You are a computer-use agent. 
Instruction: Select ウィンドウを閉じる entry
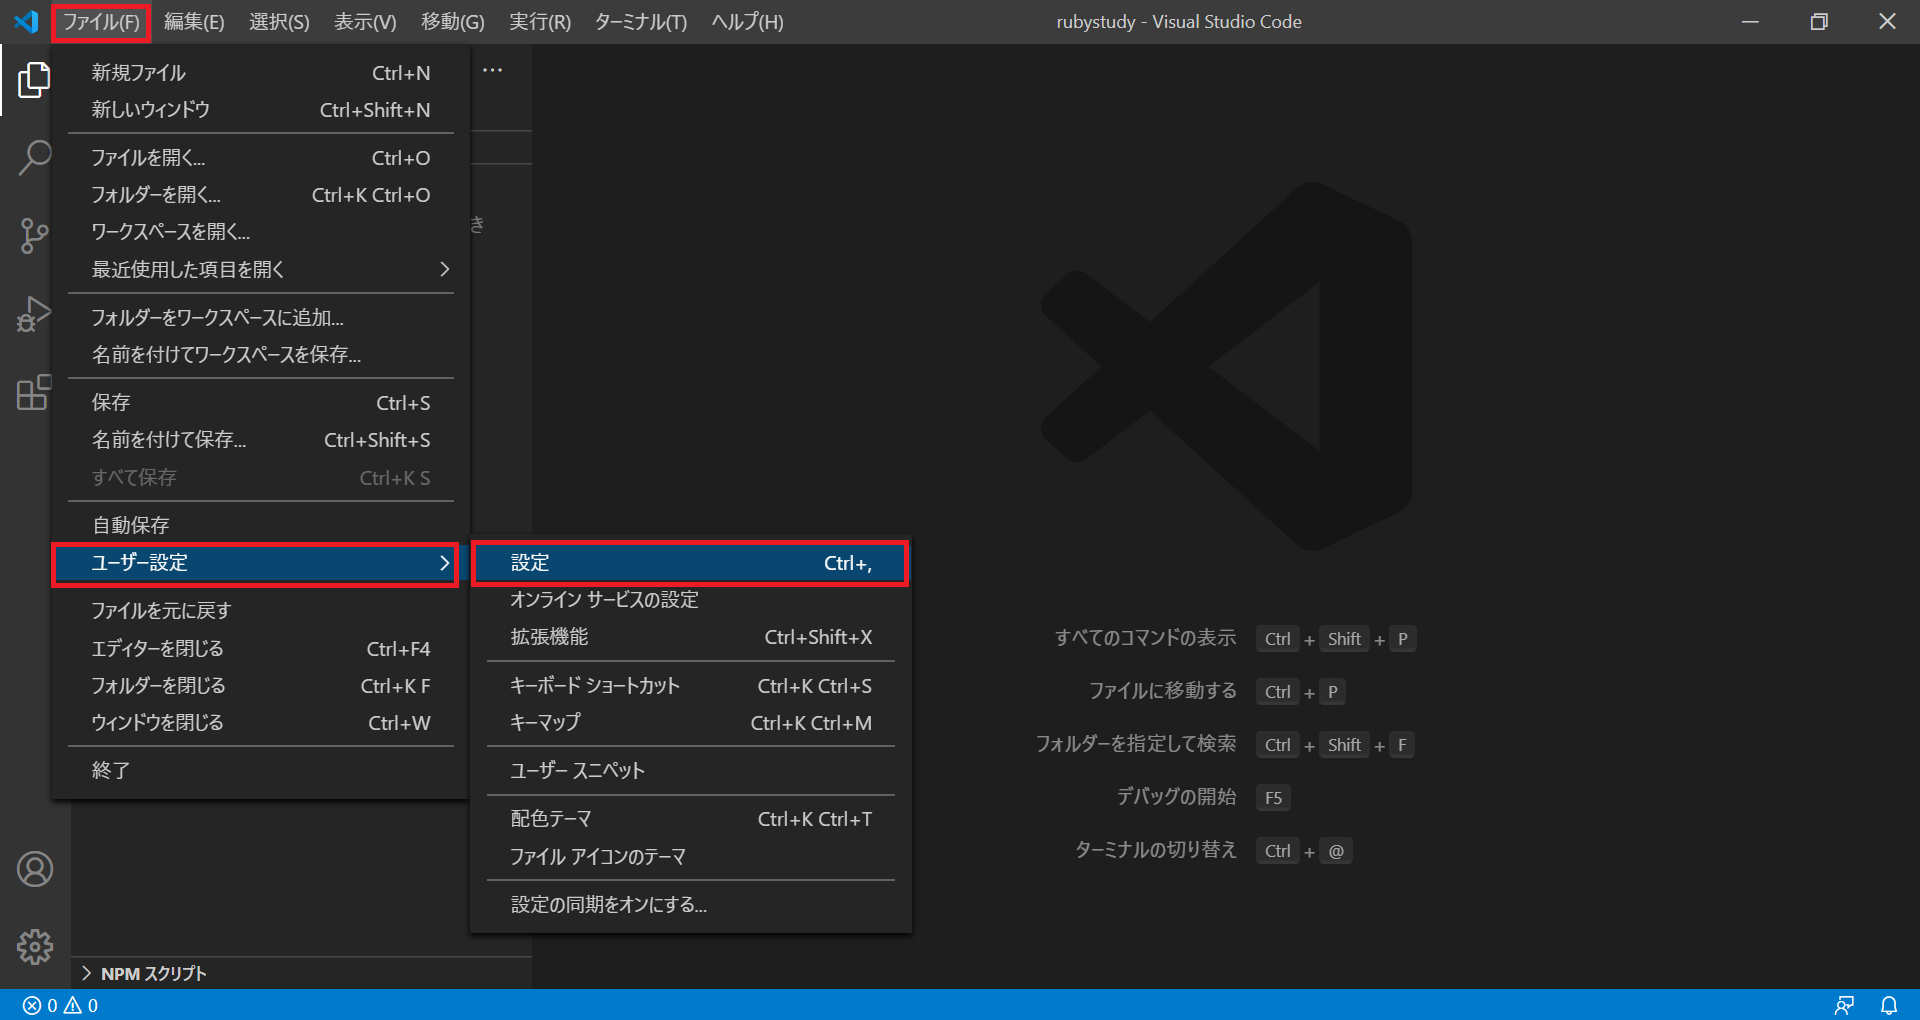(261, 723)
